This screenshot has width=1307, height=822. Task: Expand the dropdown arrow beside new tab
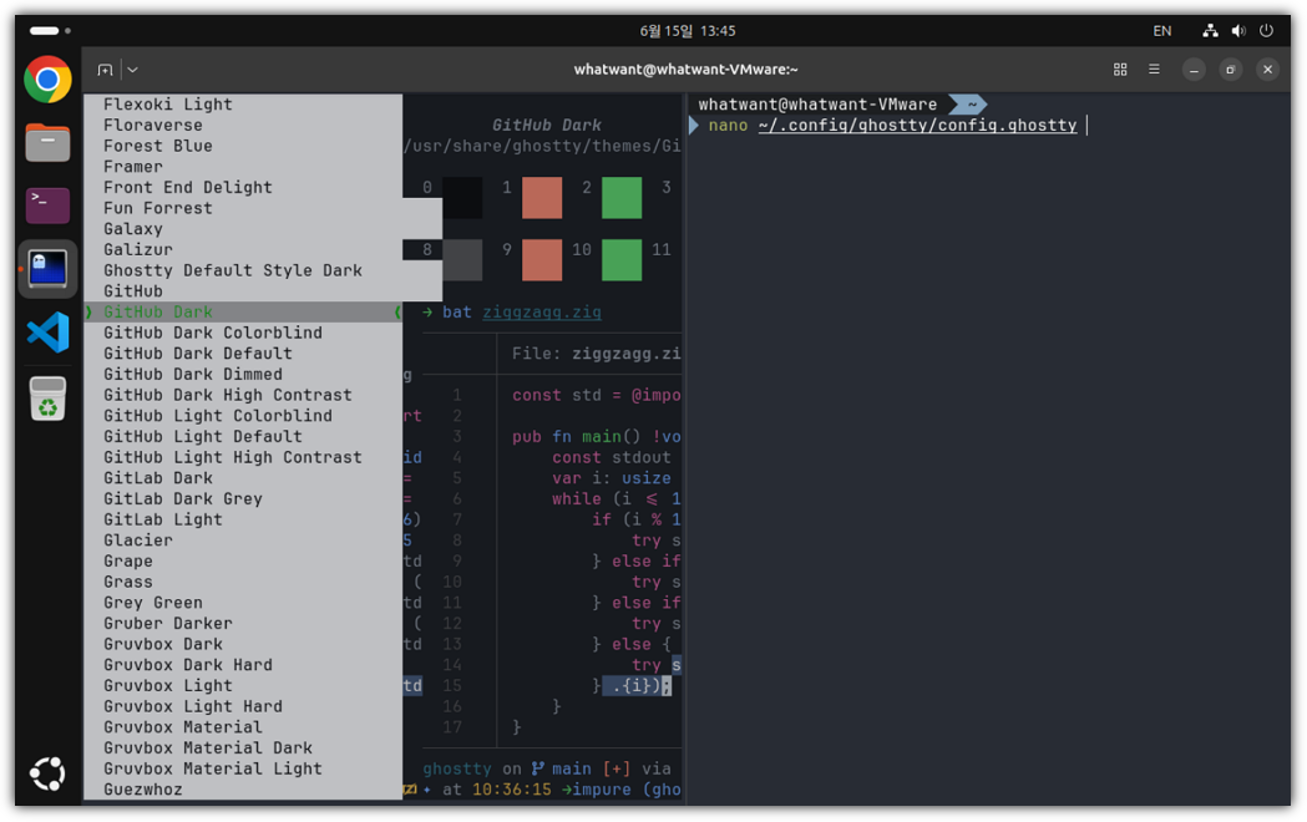pos(133,69)
